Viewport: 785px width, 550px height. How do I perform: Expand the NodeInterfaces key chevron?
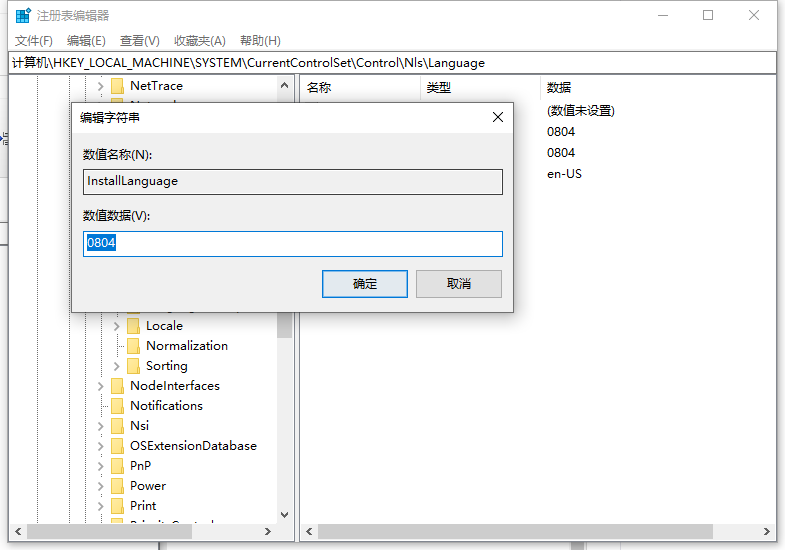101,386
